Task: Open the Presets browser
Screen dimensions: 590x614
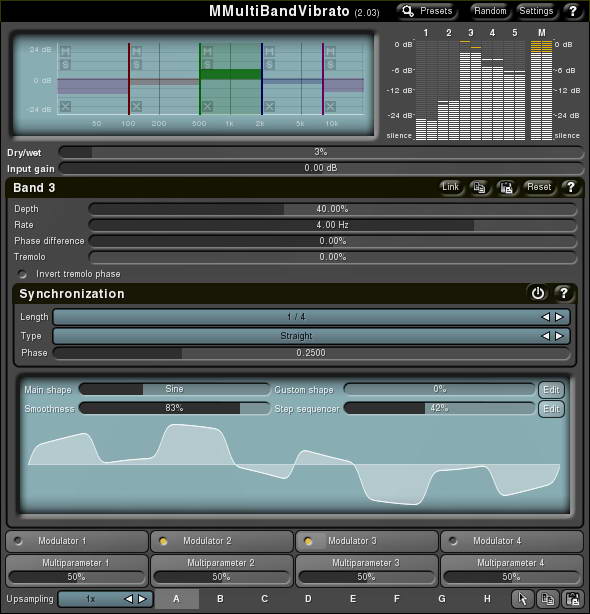Action: (427, 11)
